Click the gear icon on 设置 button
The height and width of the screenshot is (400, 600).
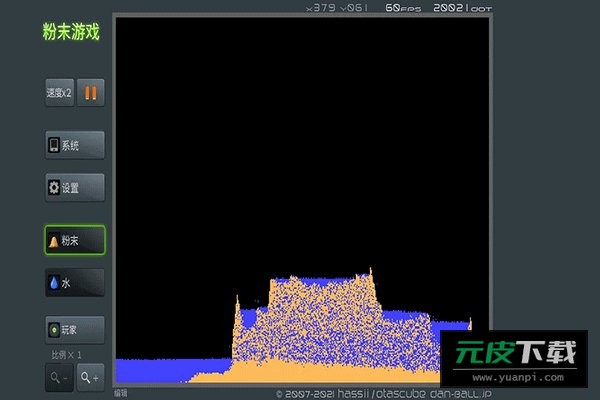pyautogui.click(x=54, y=188)
